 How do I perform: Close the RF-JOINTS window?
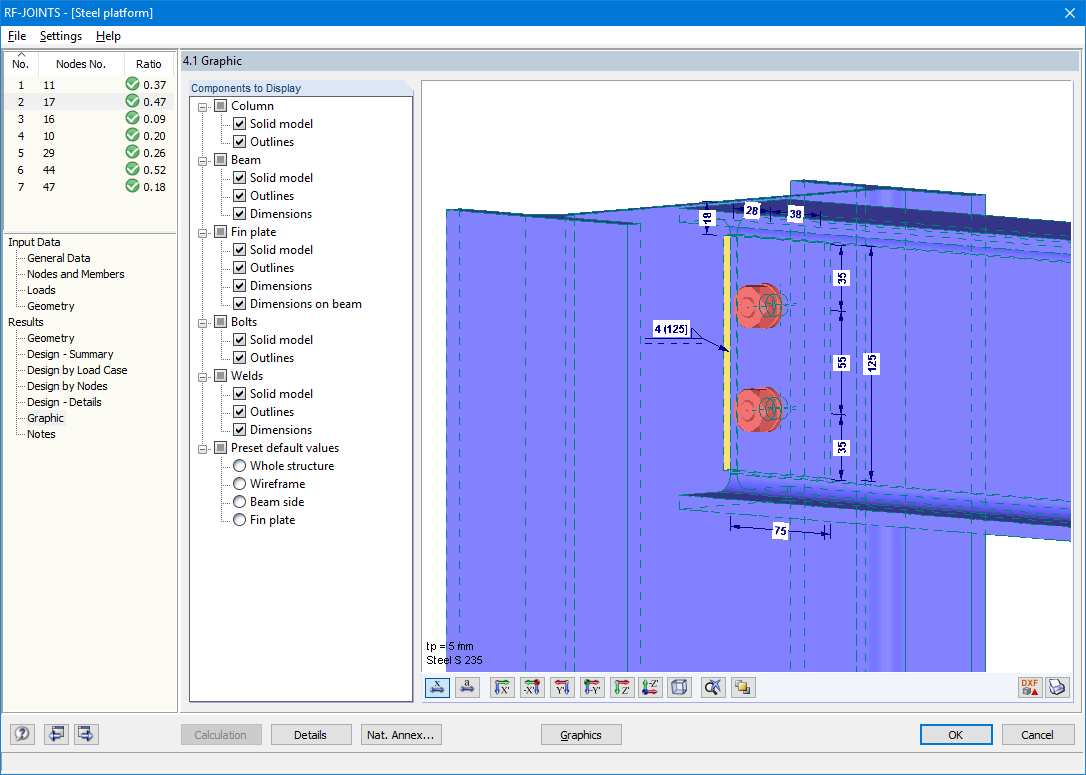tap(1069, 13)
